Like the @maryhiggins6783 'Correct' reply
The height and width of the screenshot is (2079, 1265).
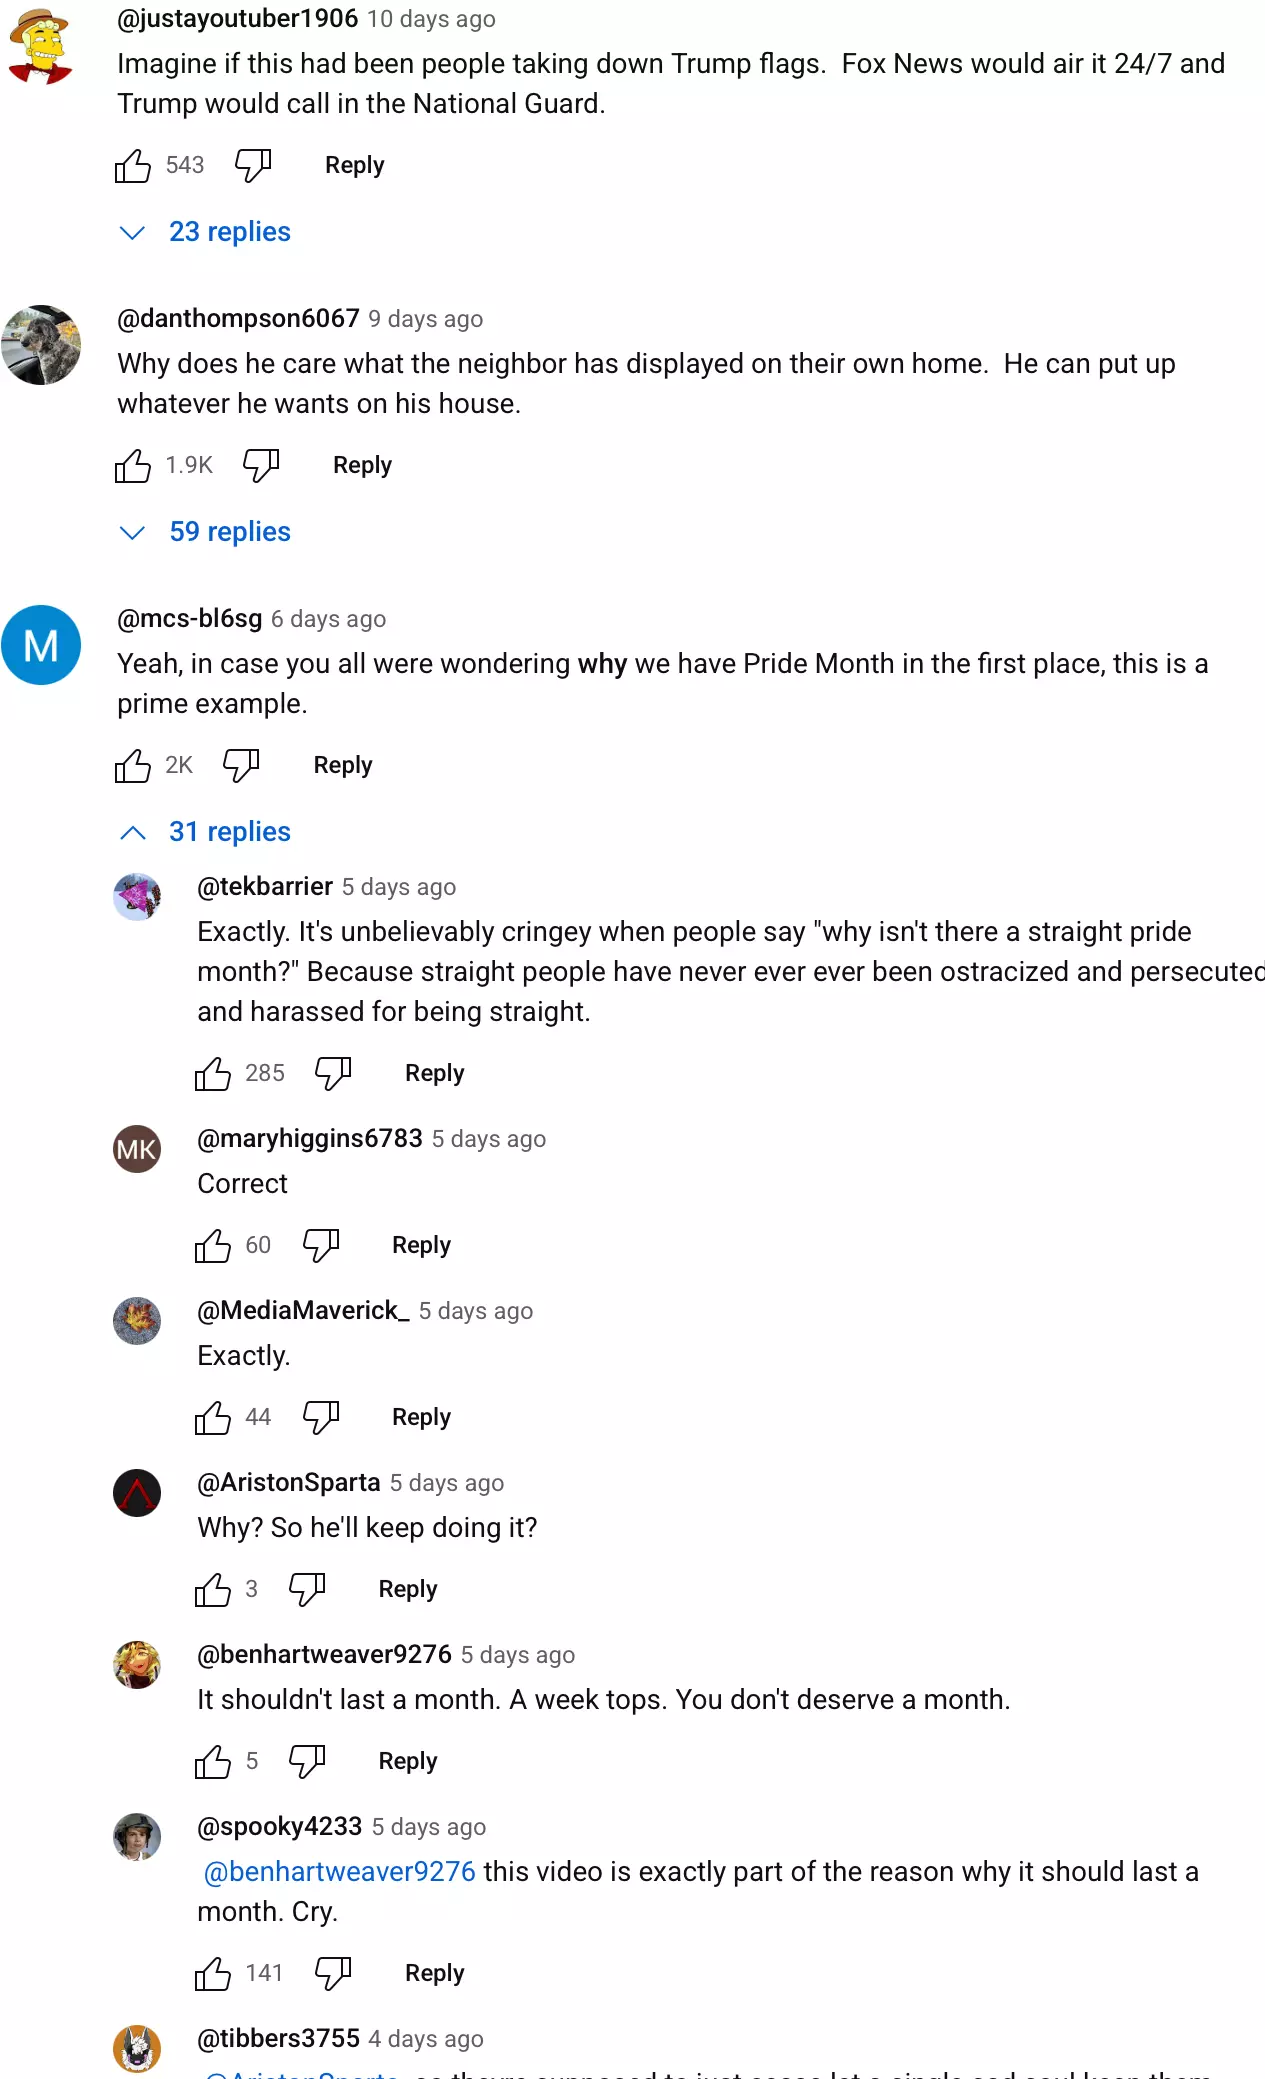(213, 1246)
